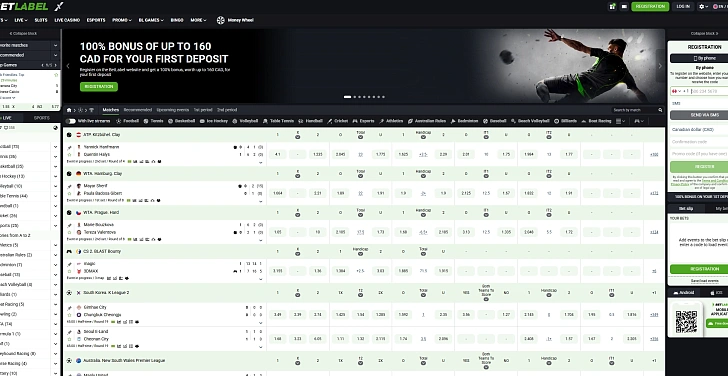Open the MORE dropdown menu
Viewport: 728px width, 376px height.
199,20
